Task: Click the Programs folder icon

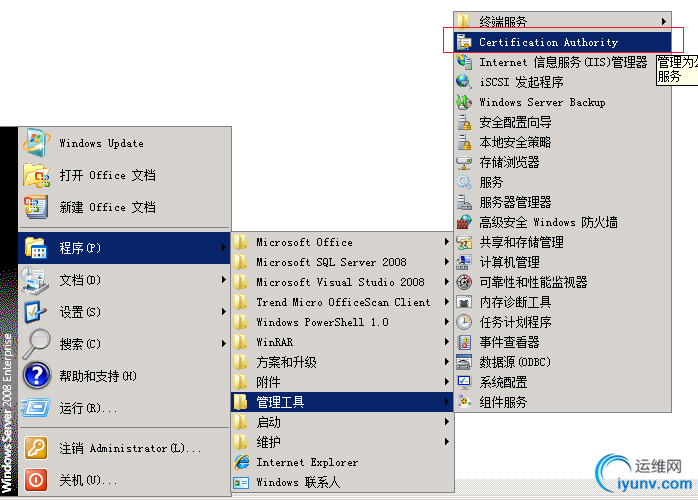Action: [x=36, y=248]
